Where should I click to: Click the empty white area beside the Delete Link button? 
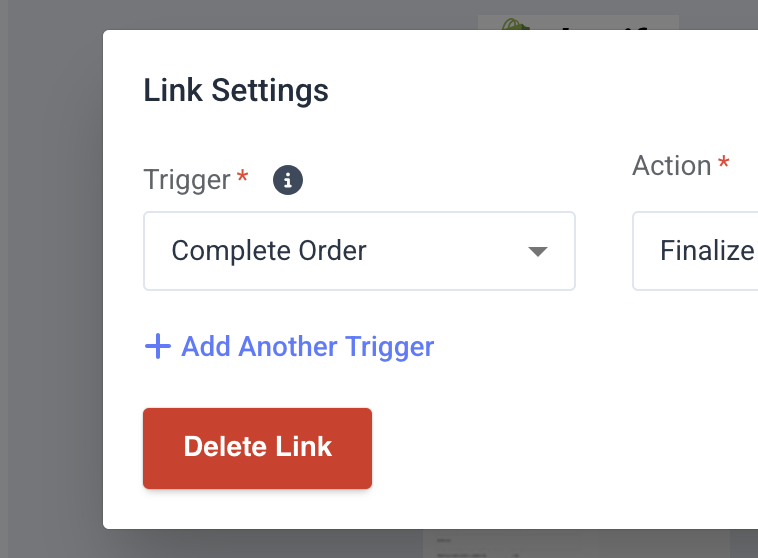pyautogui.click(x=556, y=448)
